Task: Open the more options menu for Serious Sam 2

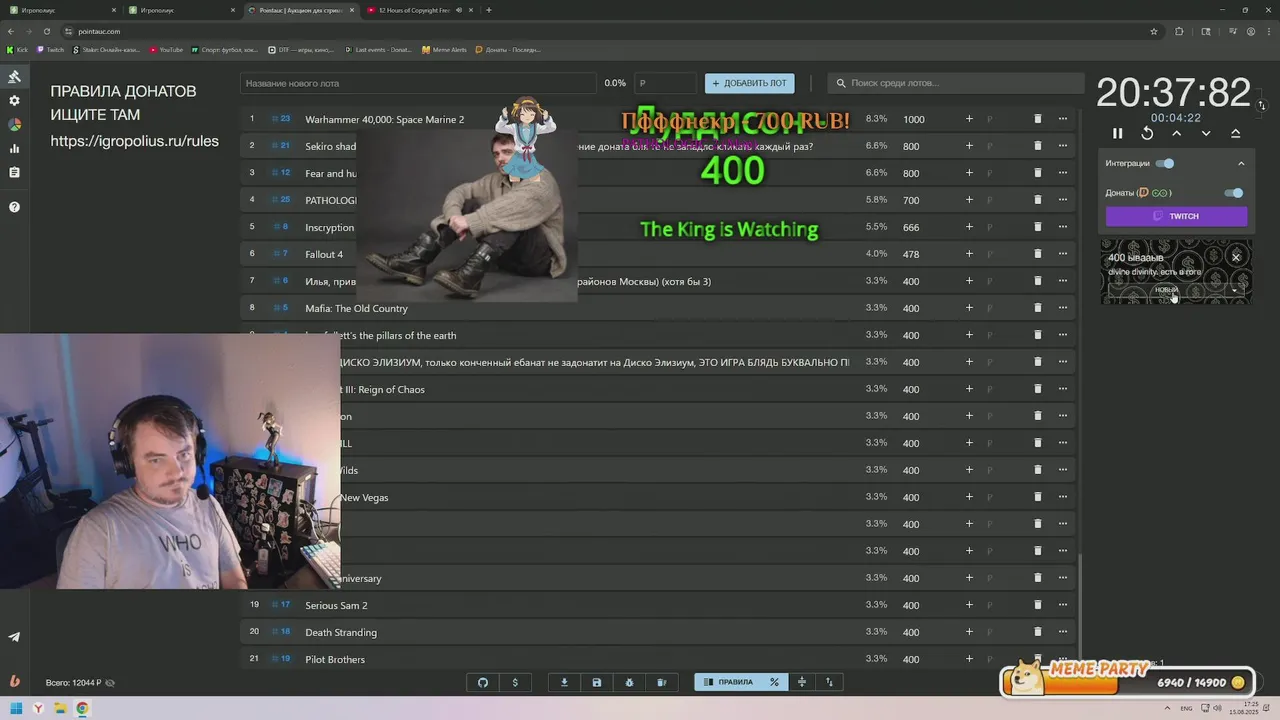Action: pyautogui.click(x=1063, y=605)
